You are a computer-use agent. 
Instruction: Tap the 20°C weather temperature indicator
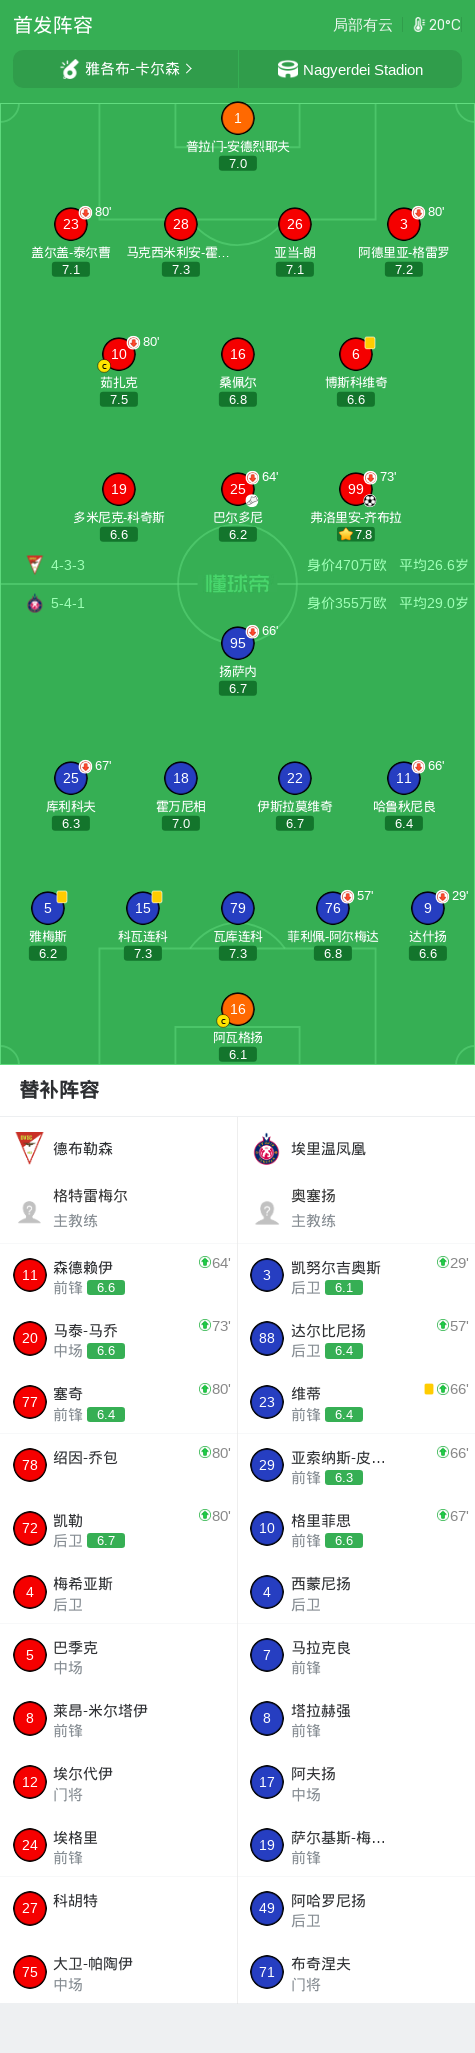click(437, 25)
